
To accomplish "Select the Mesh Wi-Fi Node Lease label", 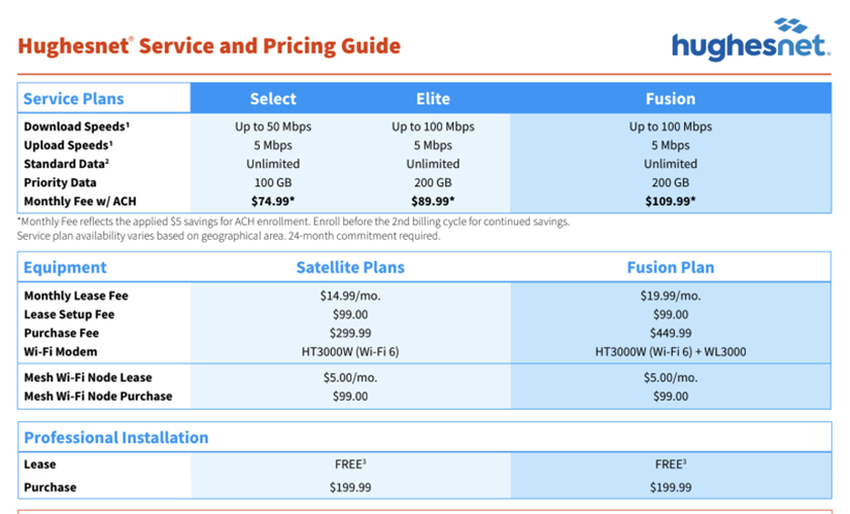I will click(88, 378).
